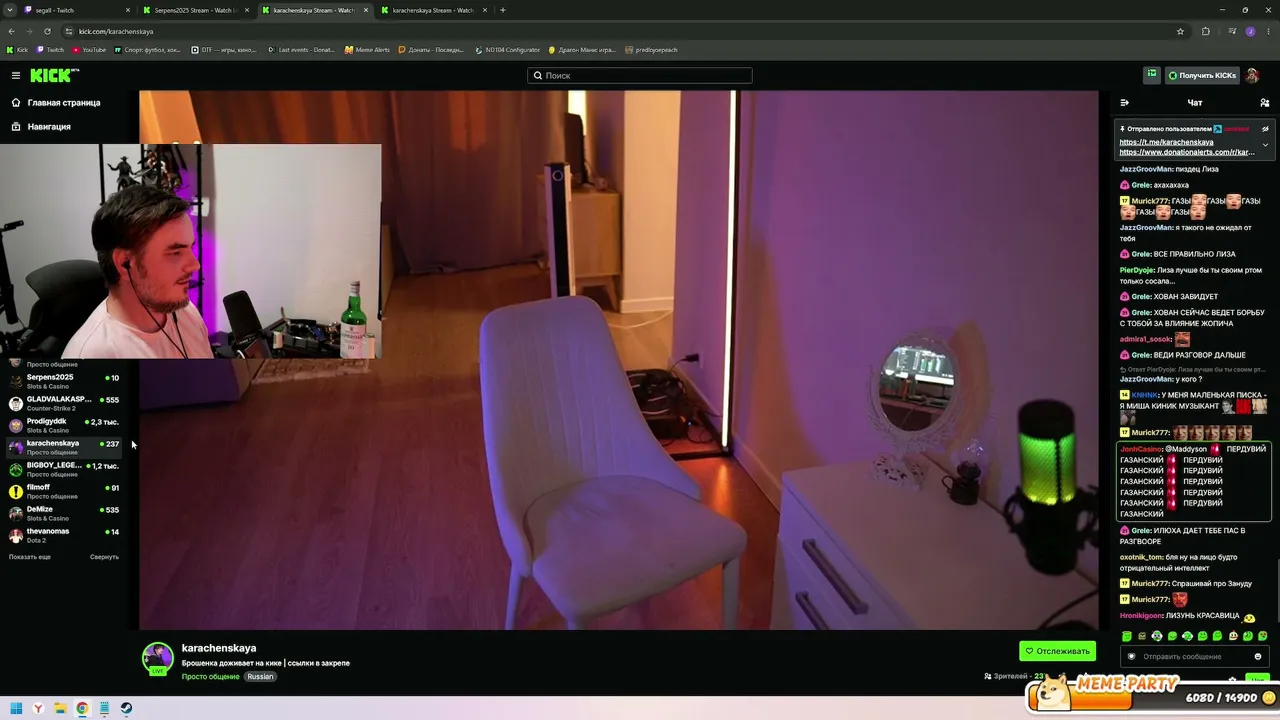The height and width of the screenshot is (720, 1280).
Task: Focus the Поиск search field
Action: [x=640, y=75]
